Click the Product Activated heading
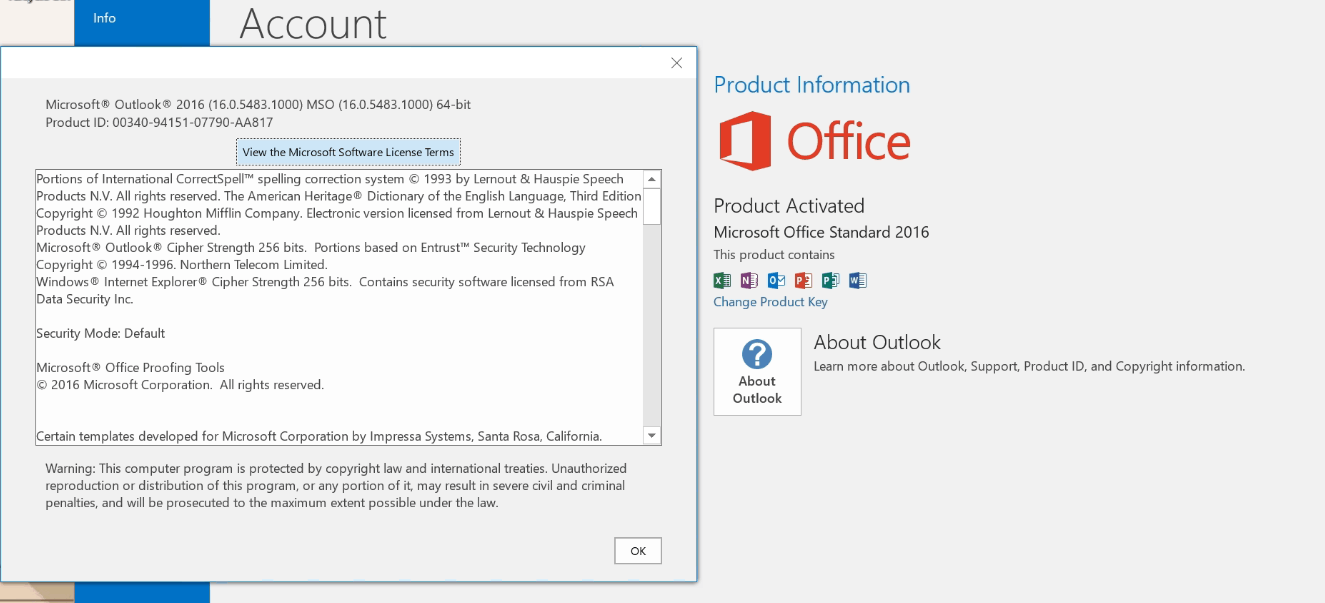This screenshot has width=1325, height=603. point(789,206)
